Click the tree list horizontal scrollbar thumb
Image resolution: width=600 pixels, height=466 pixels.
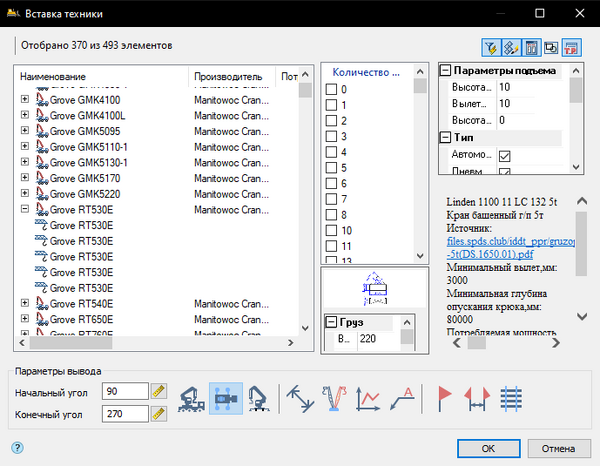pyautogui.click(x=71, y=343)
